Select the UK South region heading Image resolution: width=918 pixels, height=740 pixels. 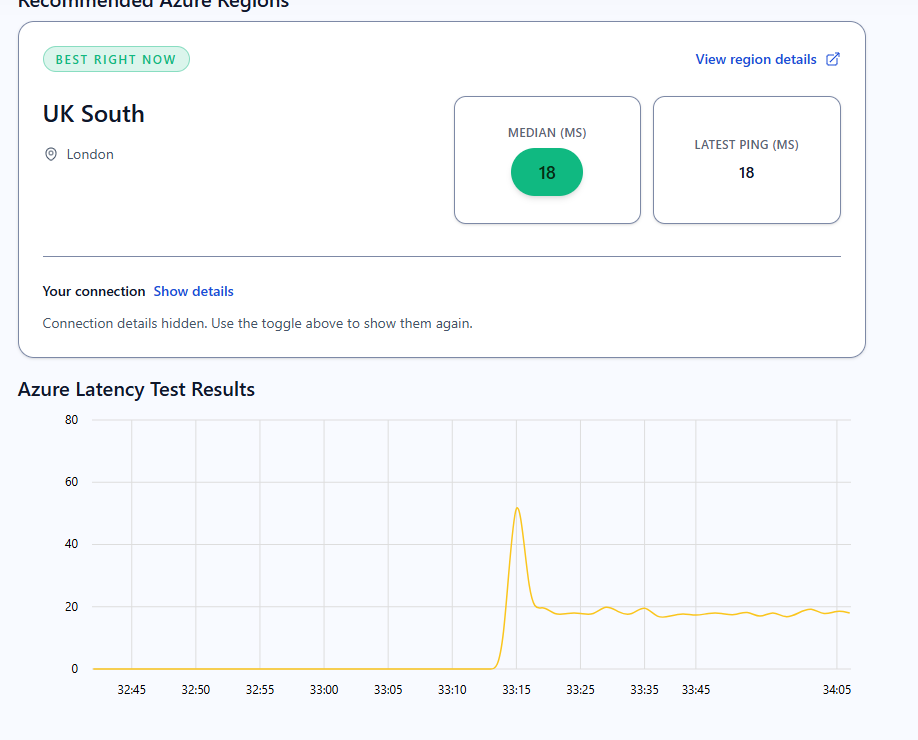point(94,114)
